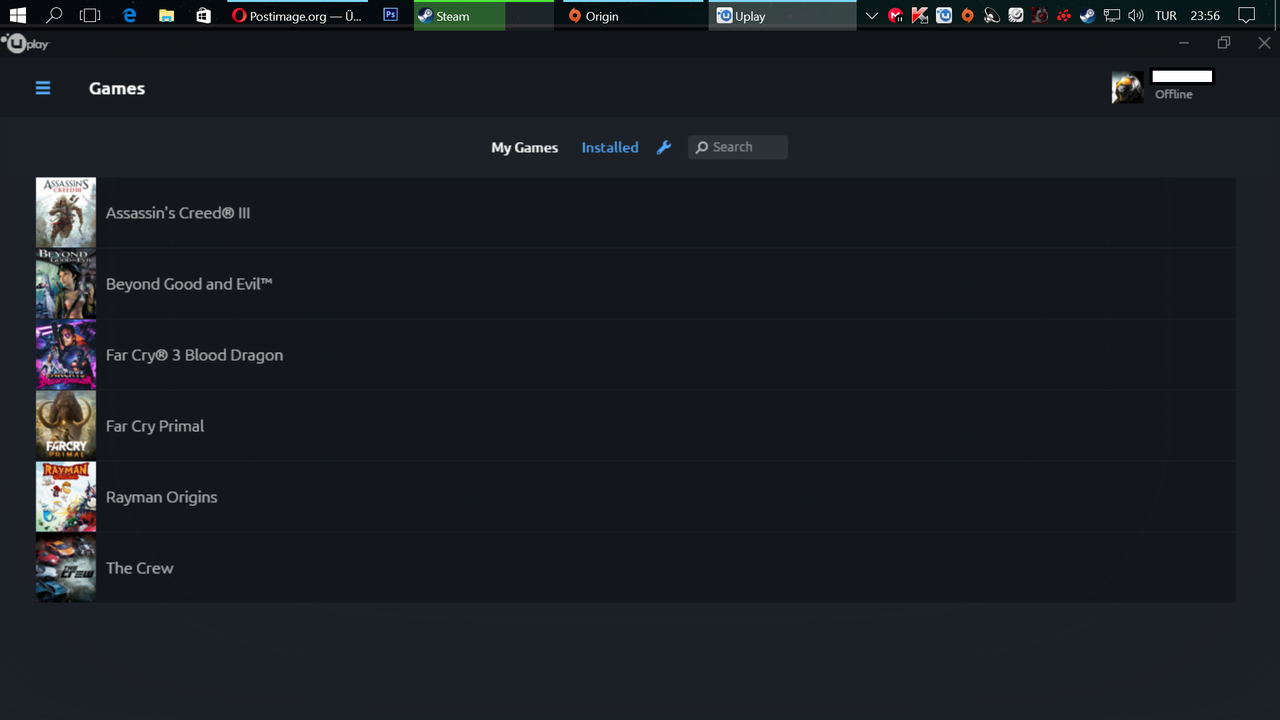Click the Origin tray icon
This screenshot has height=720, width=1280.
coord(967,16)
